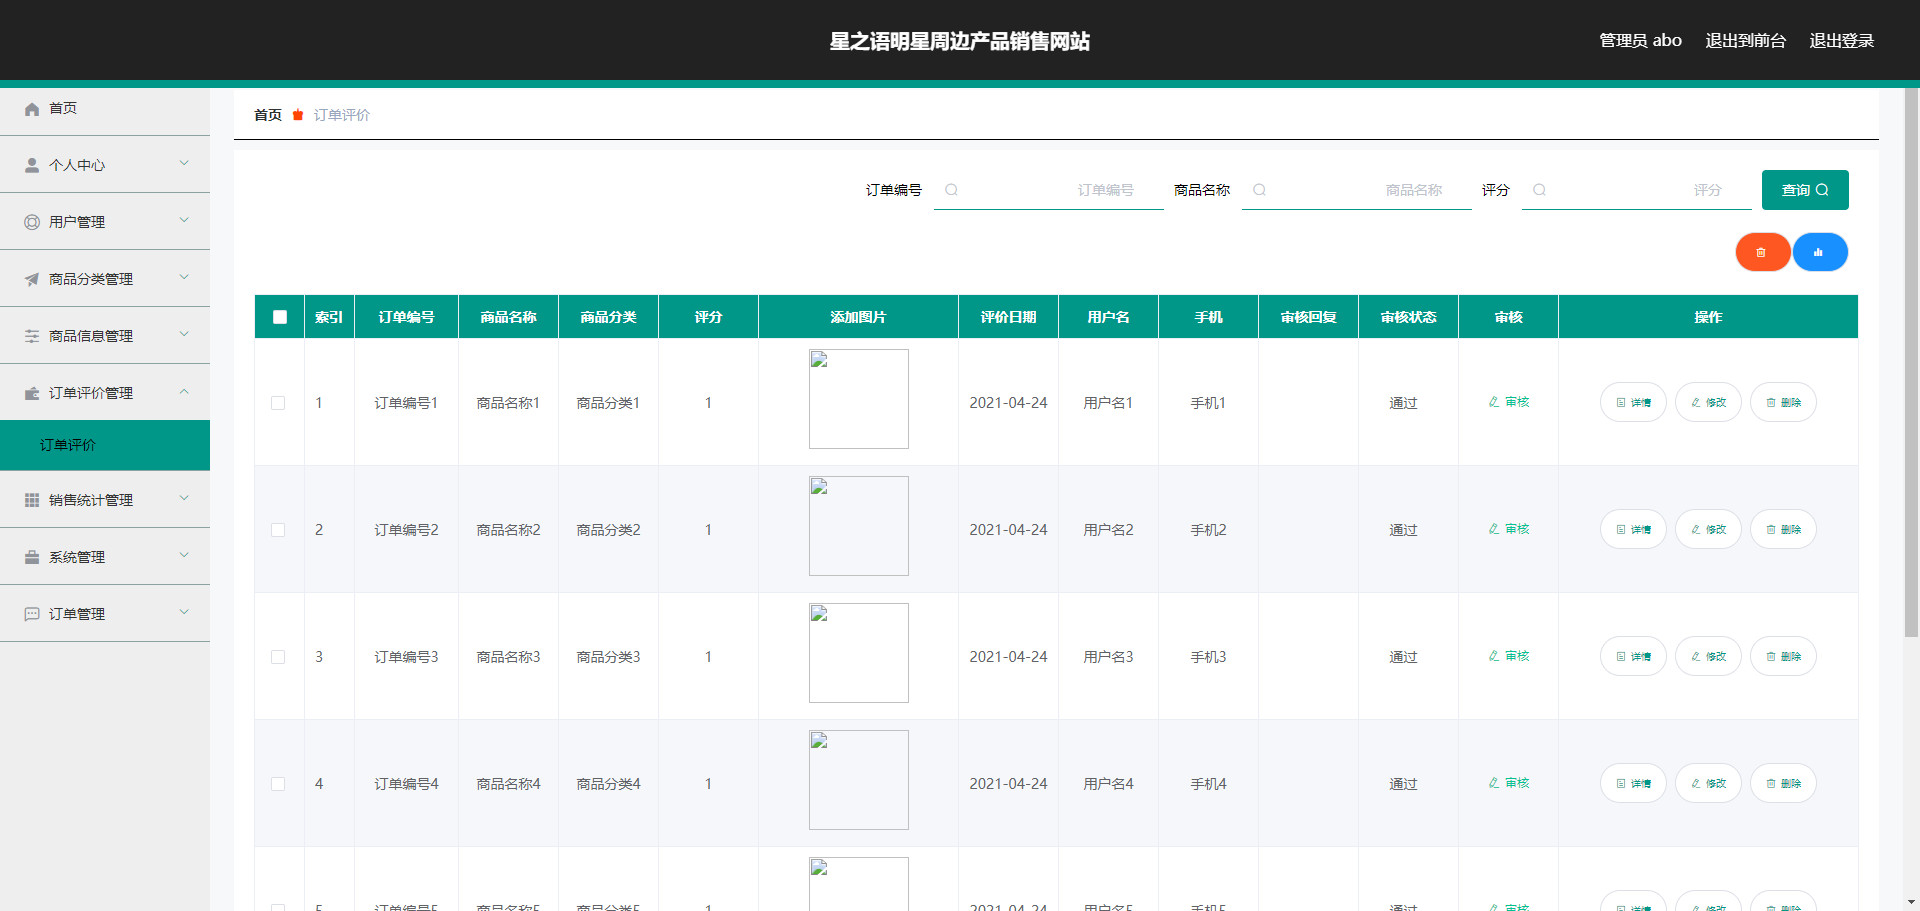This screenshot has height=911, width=1920.
Task: Click 修改 for 订单编号2
Action: point(1708,529)
